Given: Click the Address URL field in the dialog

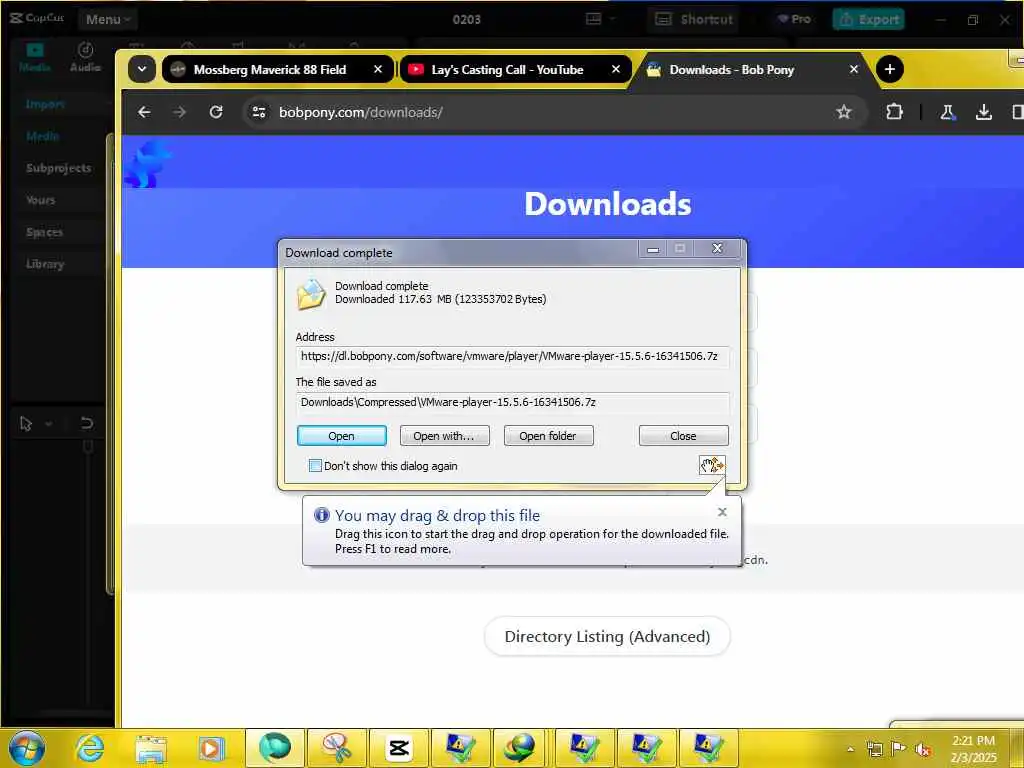Looking at the screenshot, I should coord(512,357).
